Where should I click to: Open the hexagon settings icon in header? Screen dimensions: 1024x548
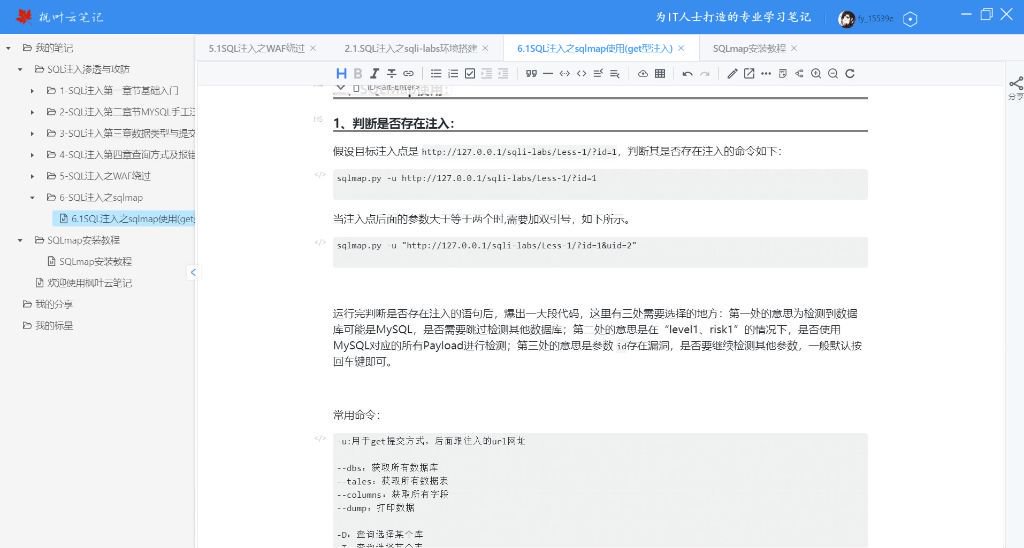coord(910,19)
